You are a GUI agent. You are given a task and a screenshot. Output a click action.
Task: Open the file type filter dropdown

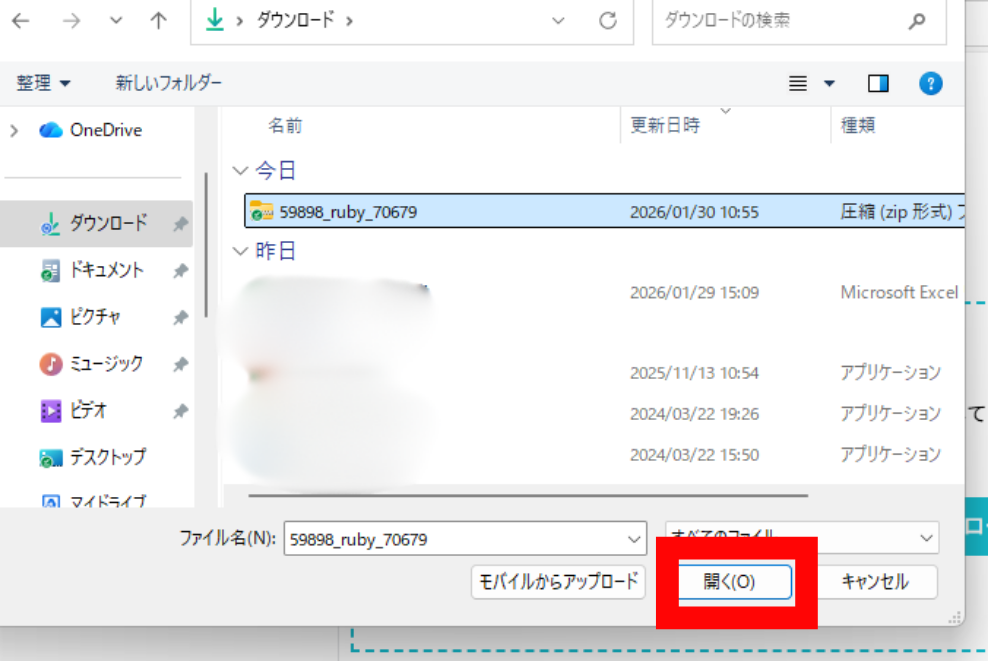coord(924,537)
